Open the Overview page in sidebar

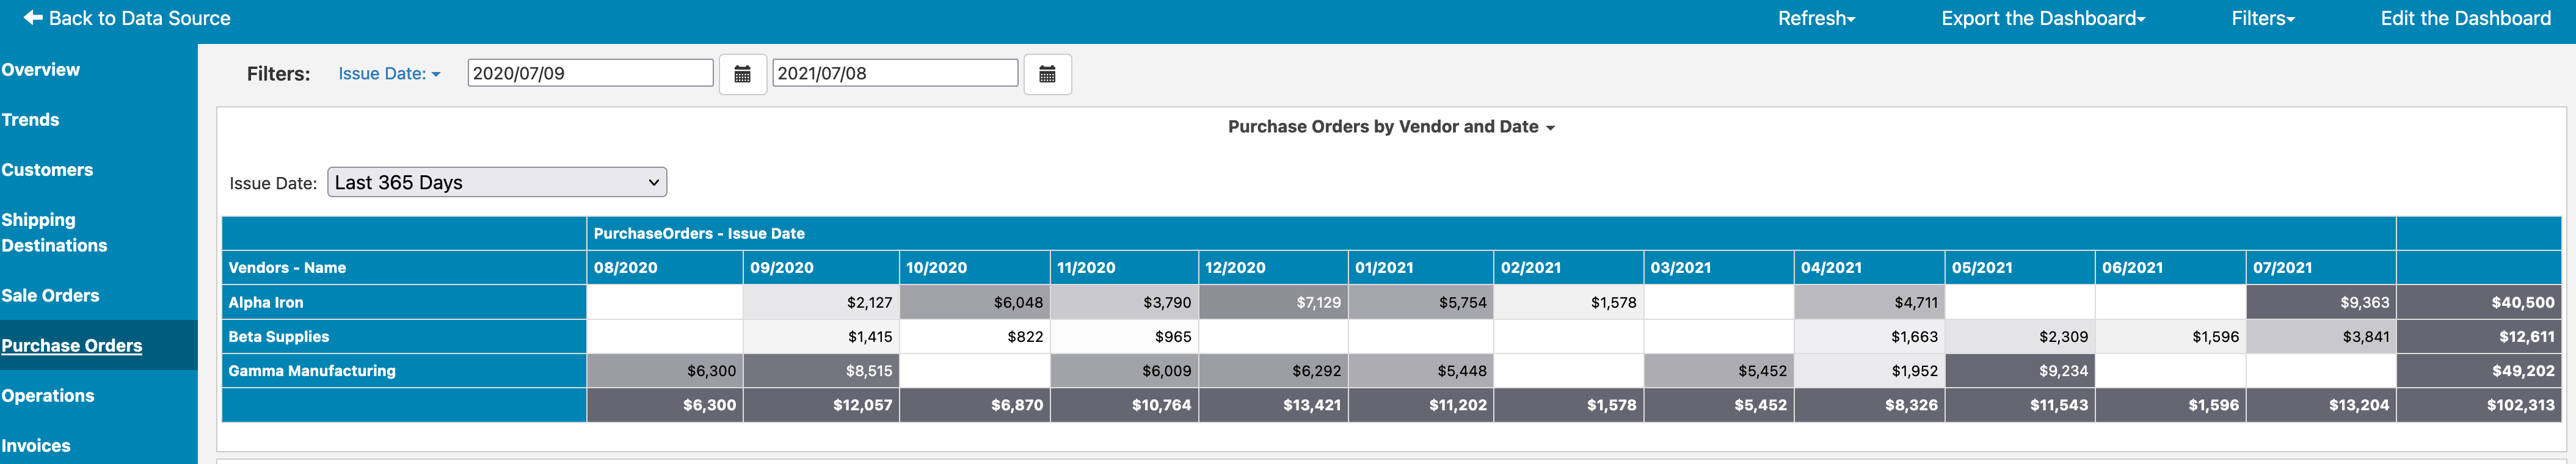click(x=40, y=70)
